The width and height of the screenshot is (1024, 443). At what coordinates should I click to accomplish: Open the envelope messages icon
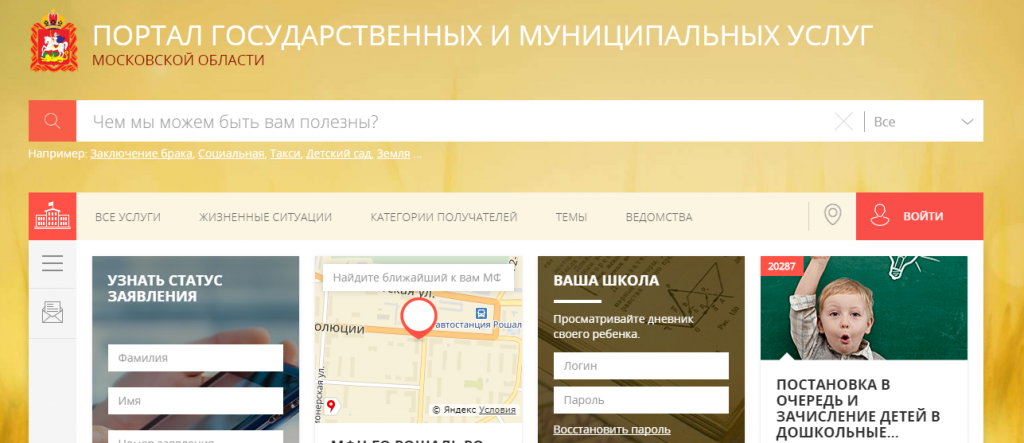52,313
